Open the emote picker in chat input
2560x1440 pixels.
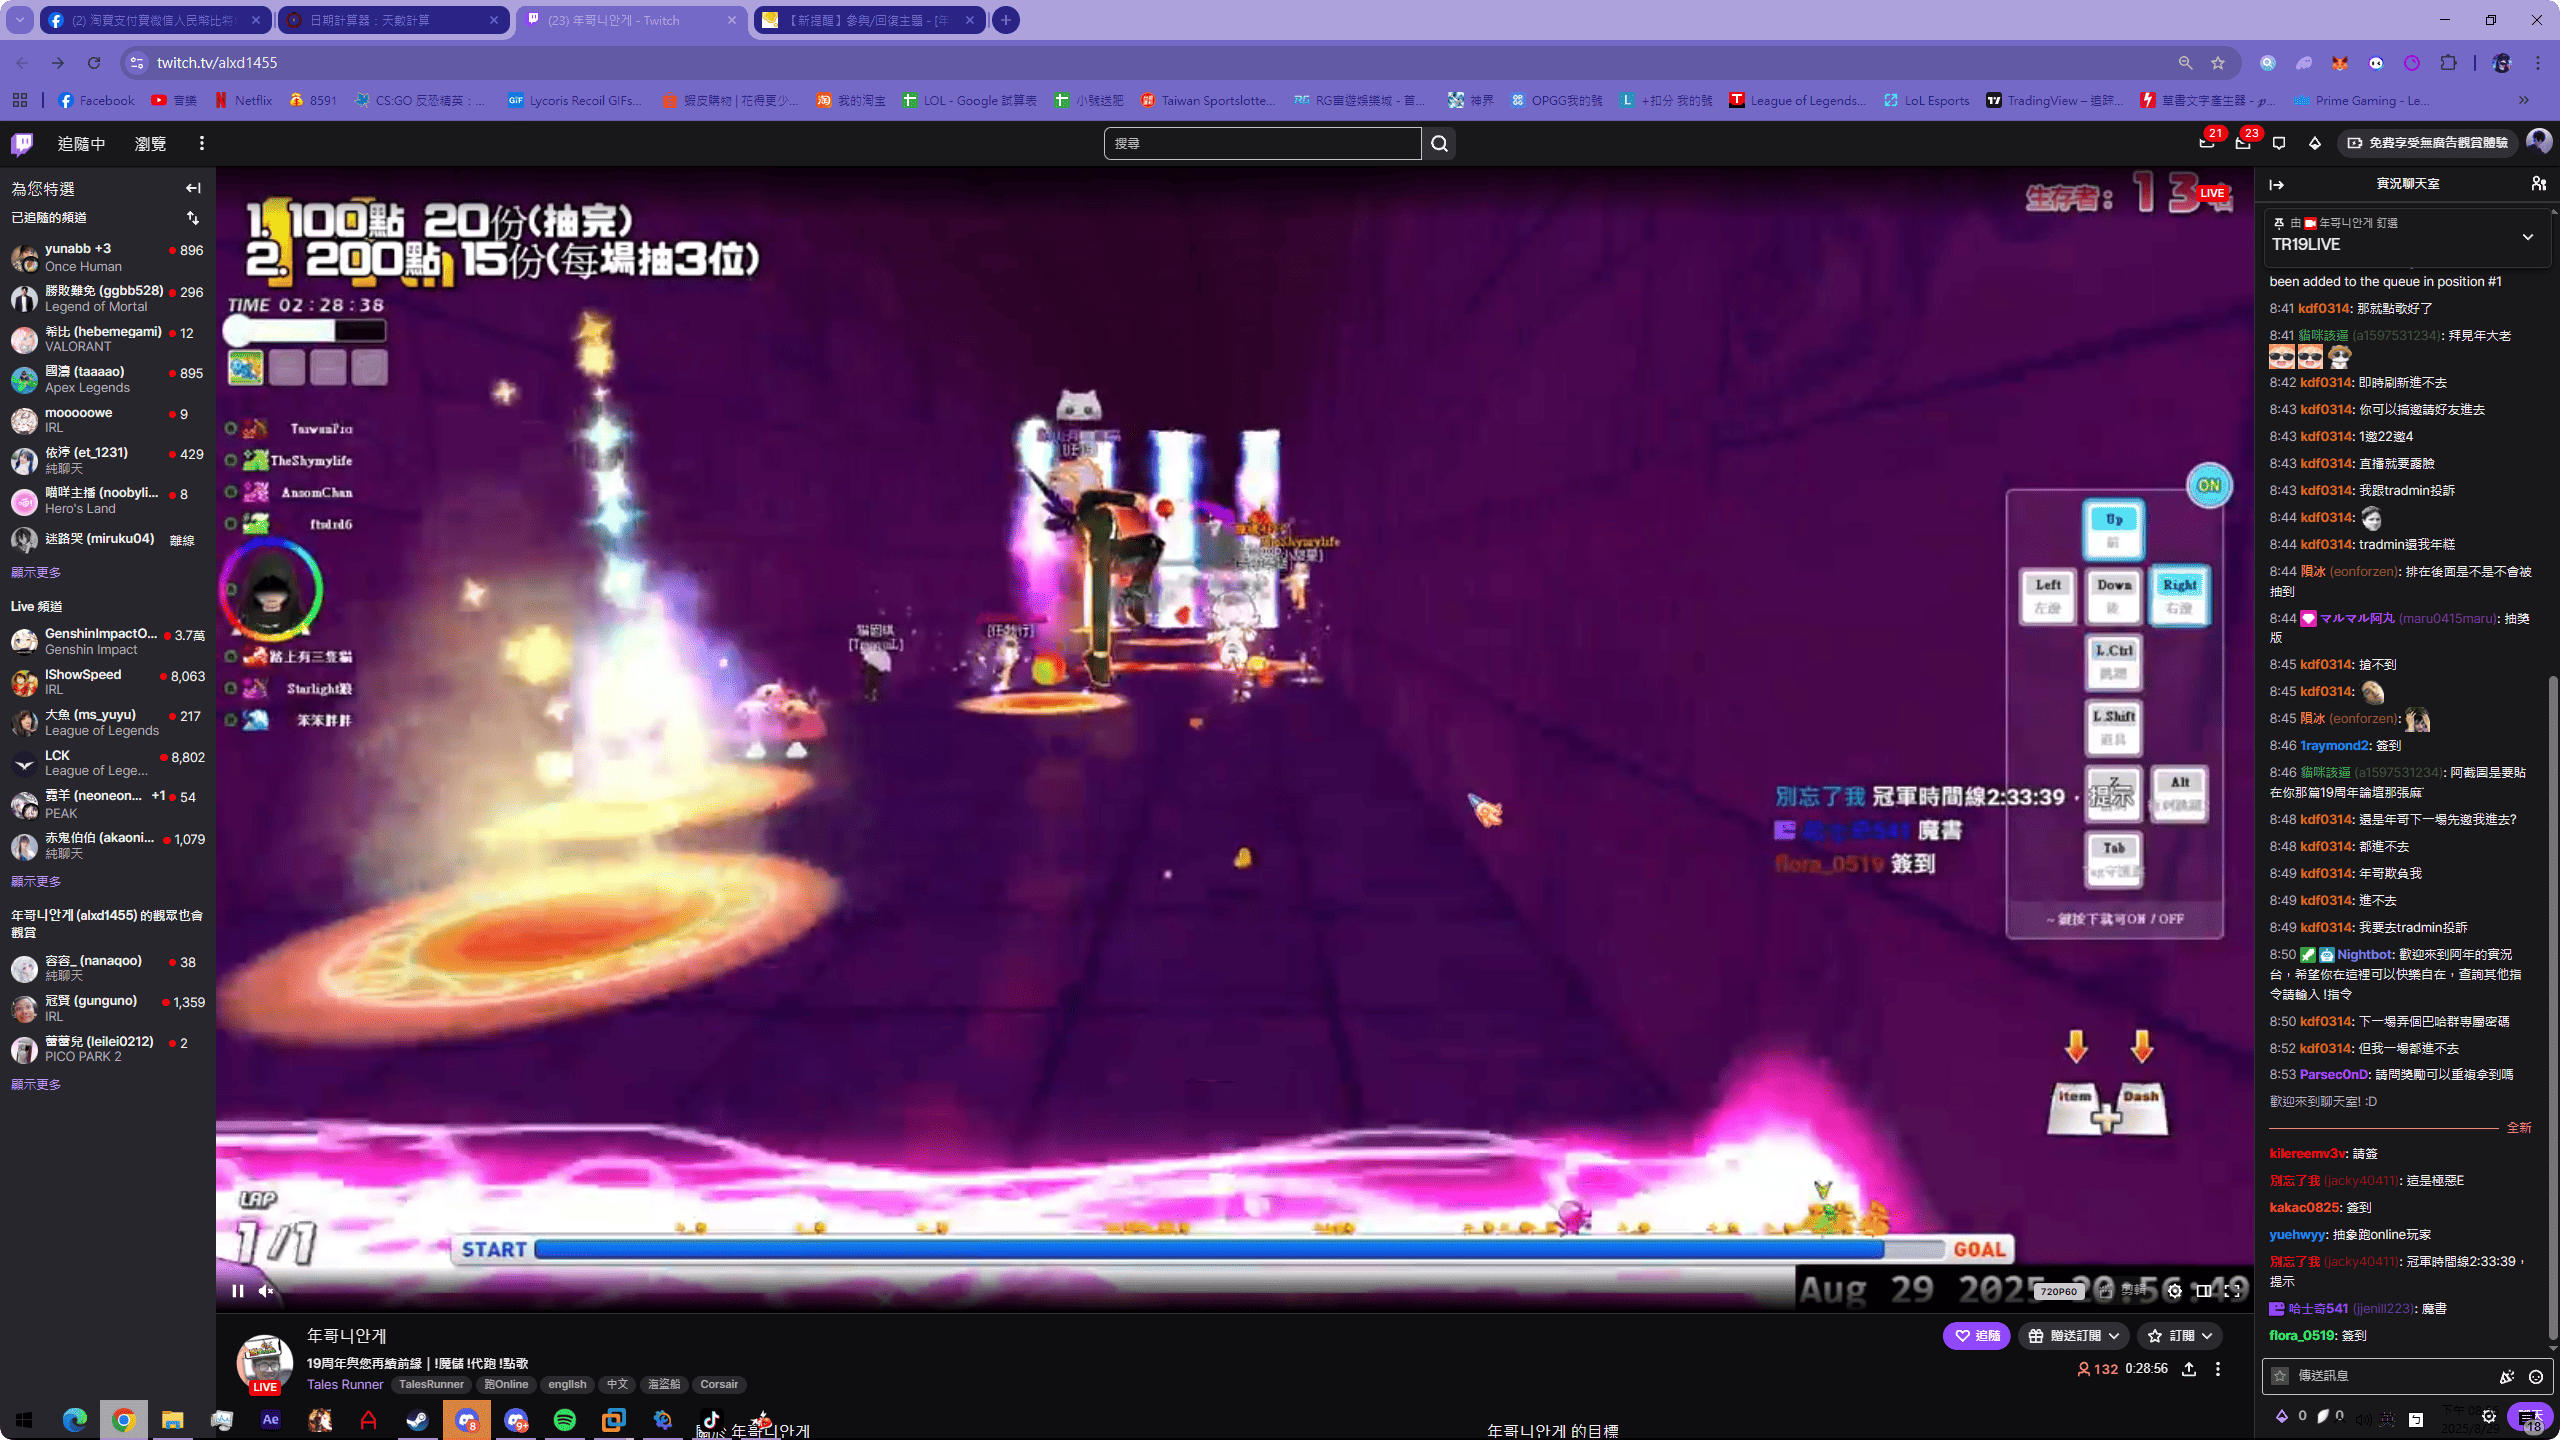[x=2536, y=1377]
